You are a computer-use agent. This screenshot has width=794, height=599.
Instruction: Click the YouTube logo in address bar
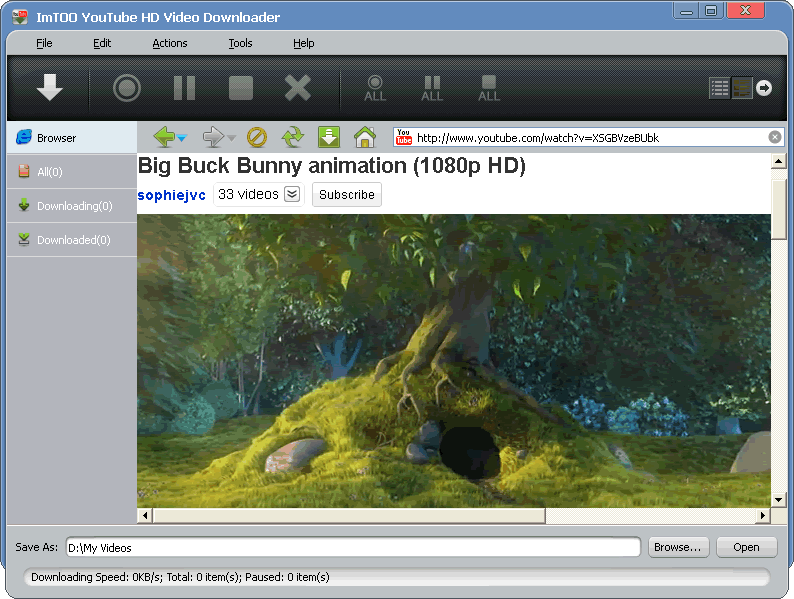coord(404,137)
